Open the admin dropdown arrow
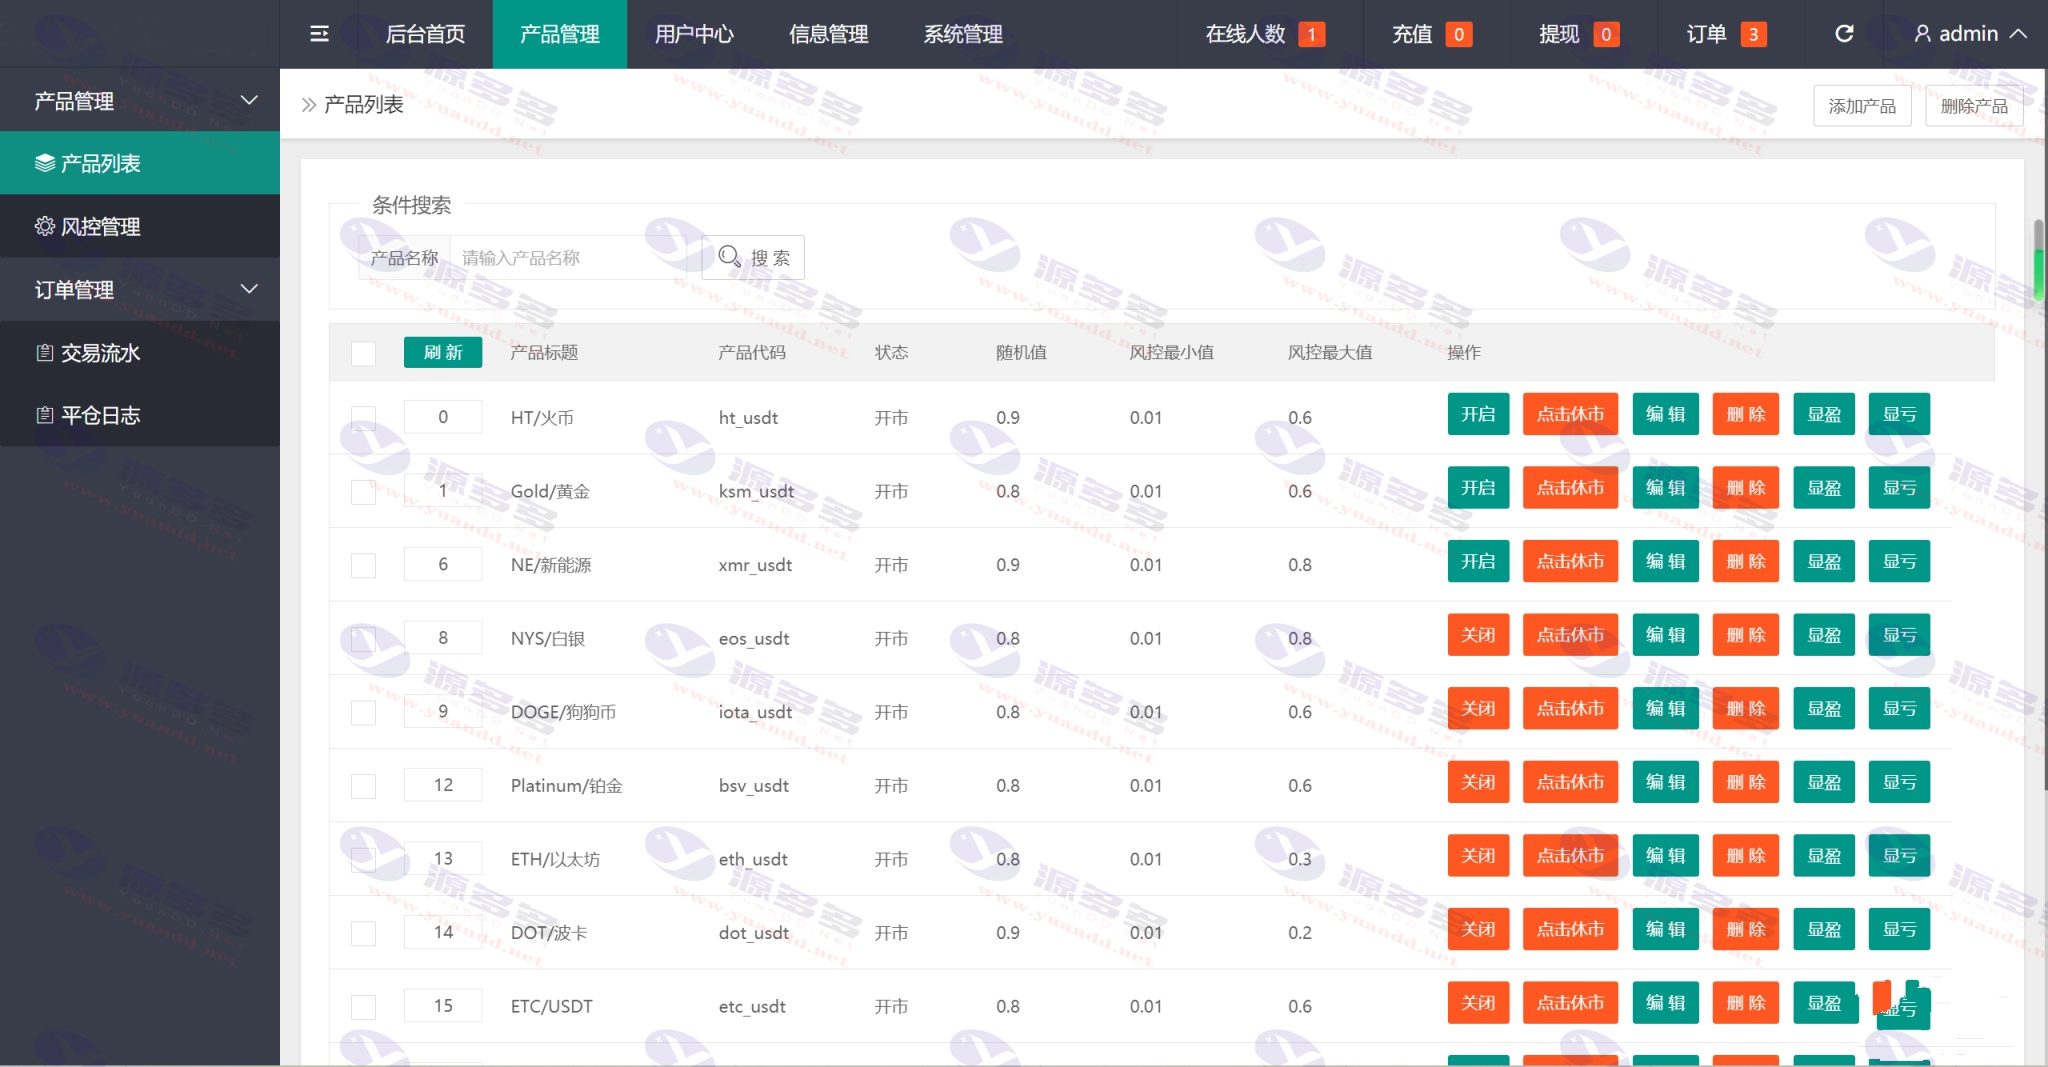2048x1067 pixels. [2018, 34]
